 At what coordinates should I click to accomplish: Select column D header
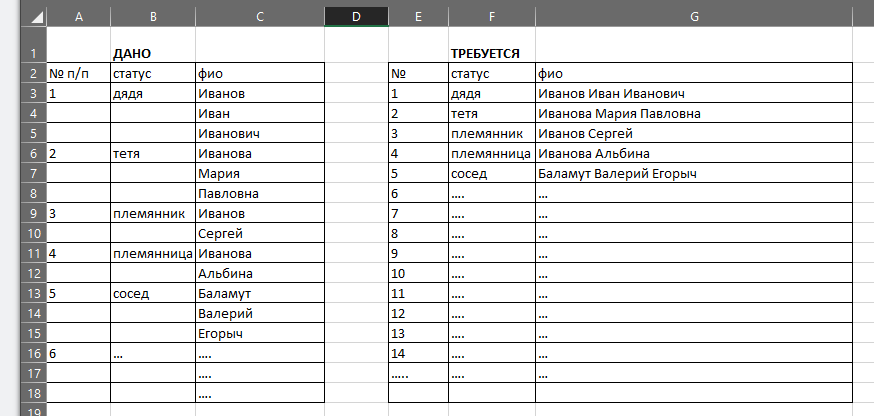pos(356,17)
